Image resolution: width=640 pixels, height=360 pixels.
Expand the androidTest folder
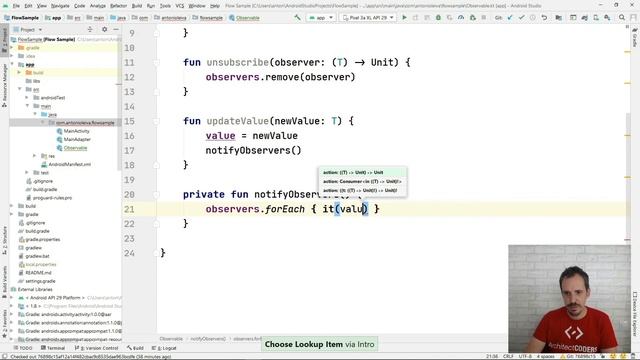tap(27, 98)
